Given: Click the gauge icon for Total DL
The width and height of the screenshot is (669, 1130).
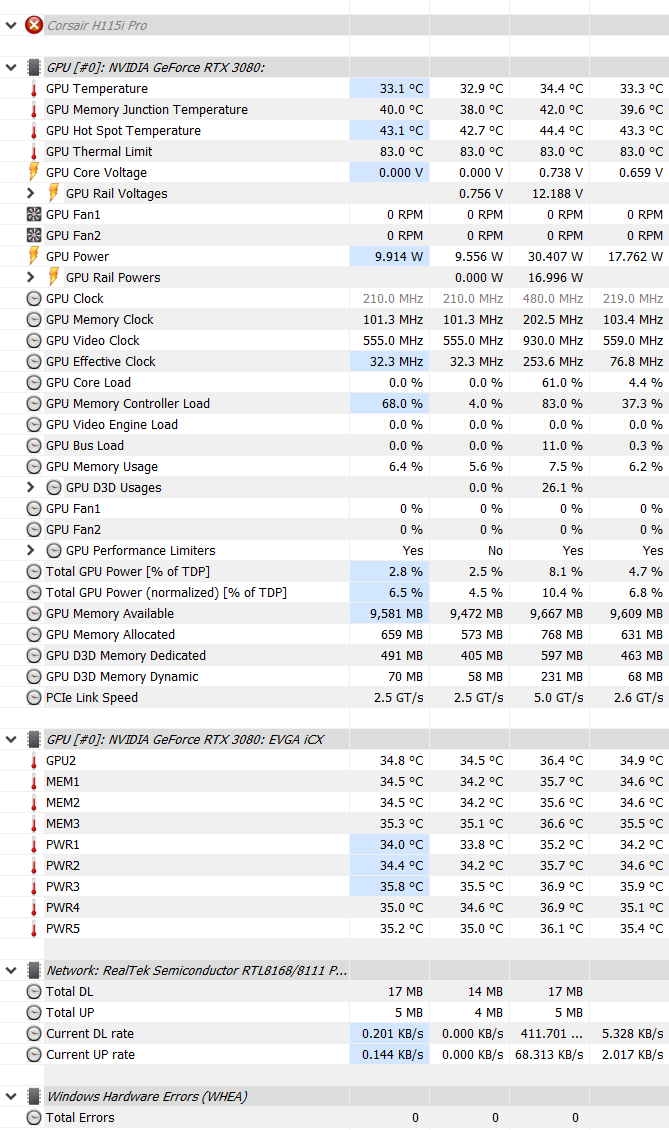Looking at the screenshot, I should (34, 992).
